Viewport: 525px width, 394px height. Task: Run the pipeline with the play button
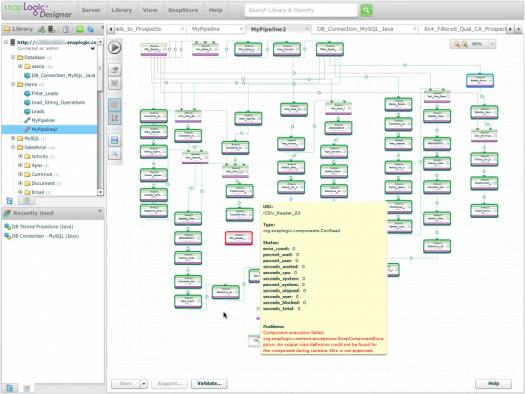point(115,48)
